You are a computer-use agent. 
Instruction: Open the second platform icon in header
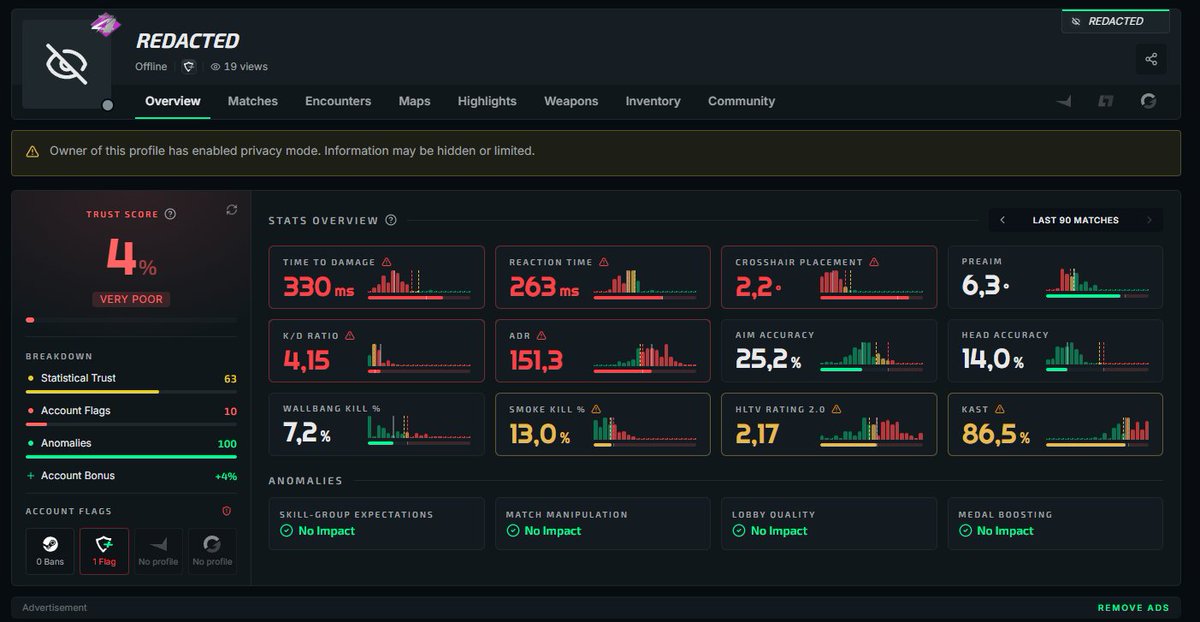coord(1106,101)
